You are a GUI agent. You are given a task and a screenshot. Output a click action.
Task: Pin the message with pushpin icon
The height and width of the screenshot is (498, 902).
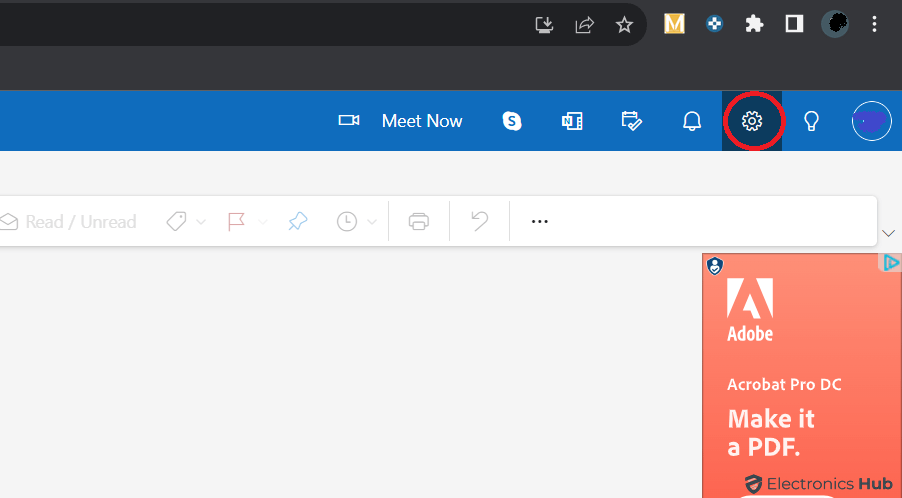298,221
